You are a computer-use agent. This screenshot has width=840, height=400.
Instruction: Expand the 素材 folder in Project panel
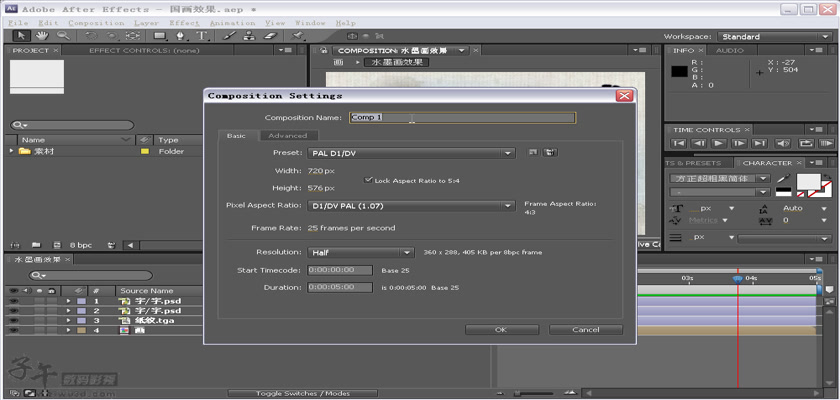11,152
